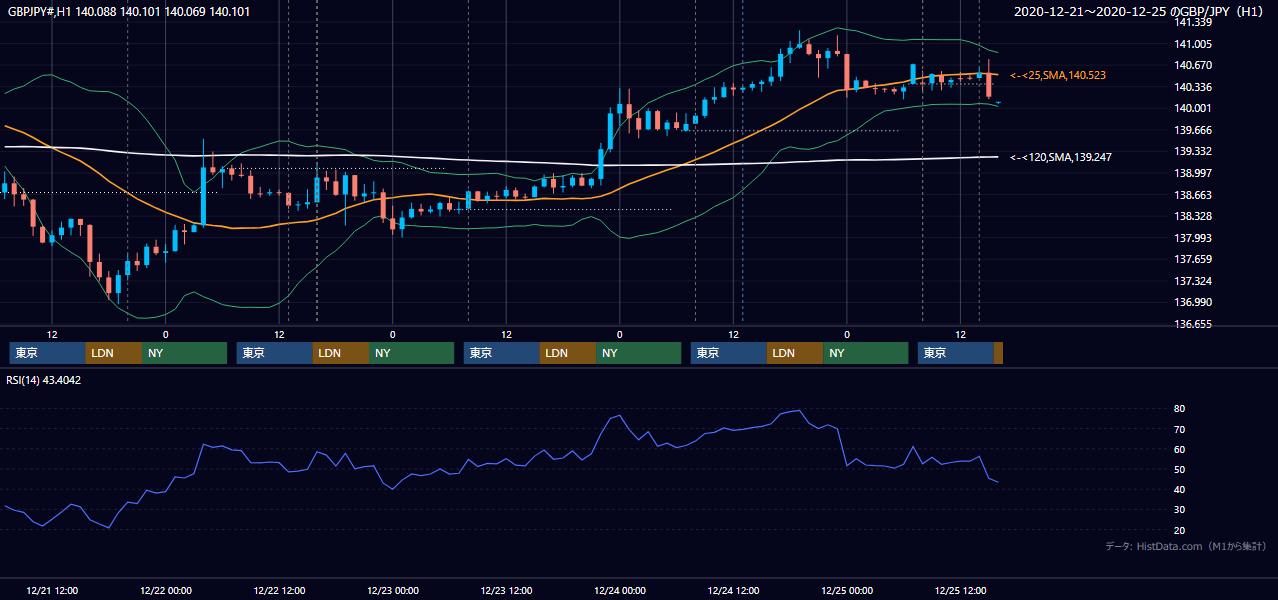
Task: Click the 12/24 12:00 time axis label
Action: click(x=733, y=590)
